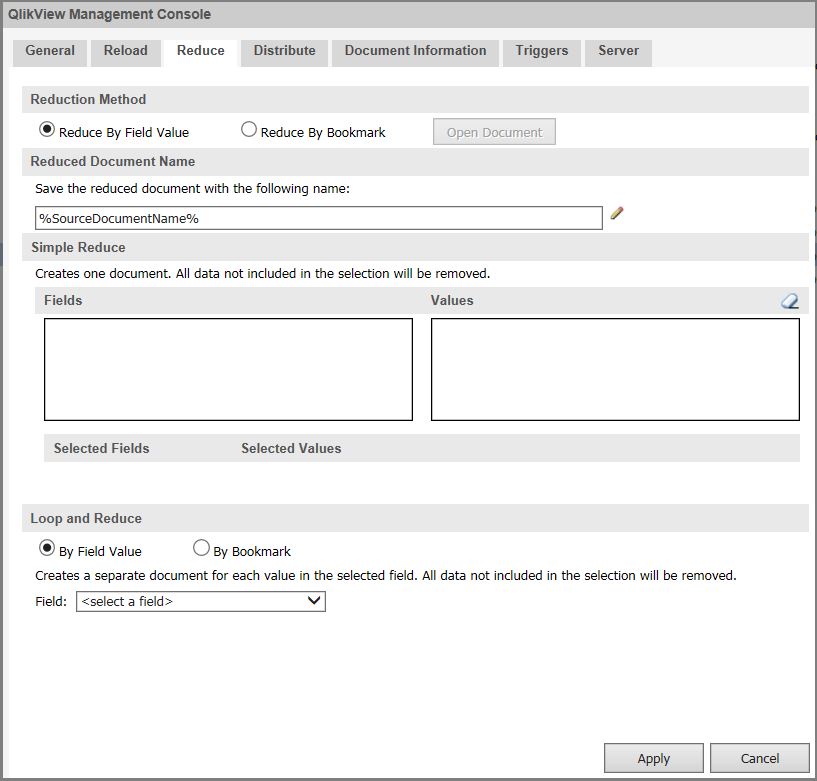
Task: Click the reduced document name input field
Action: pyautogui.click(x=319, y=218)
